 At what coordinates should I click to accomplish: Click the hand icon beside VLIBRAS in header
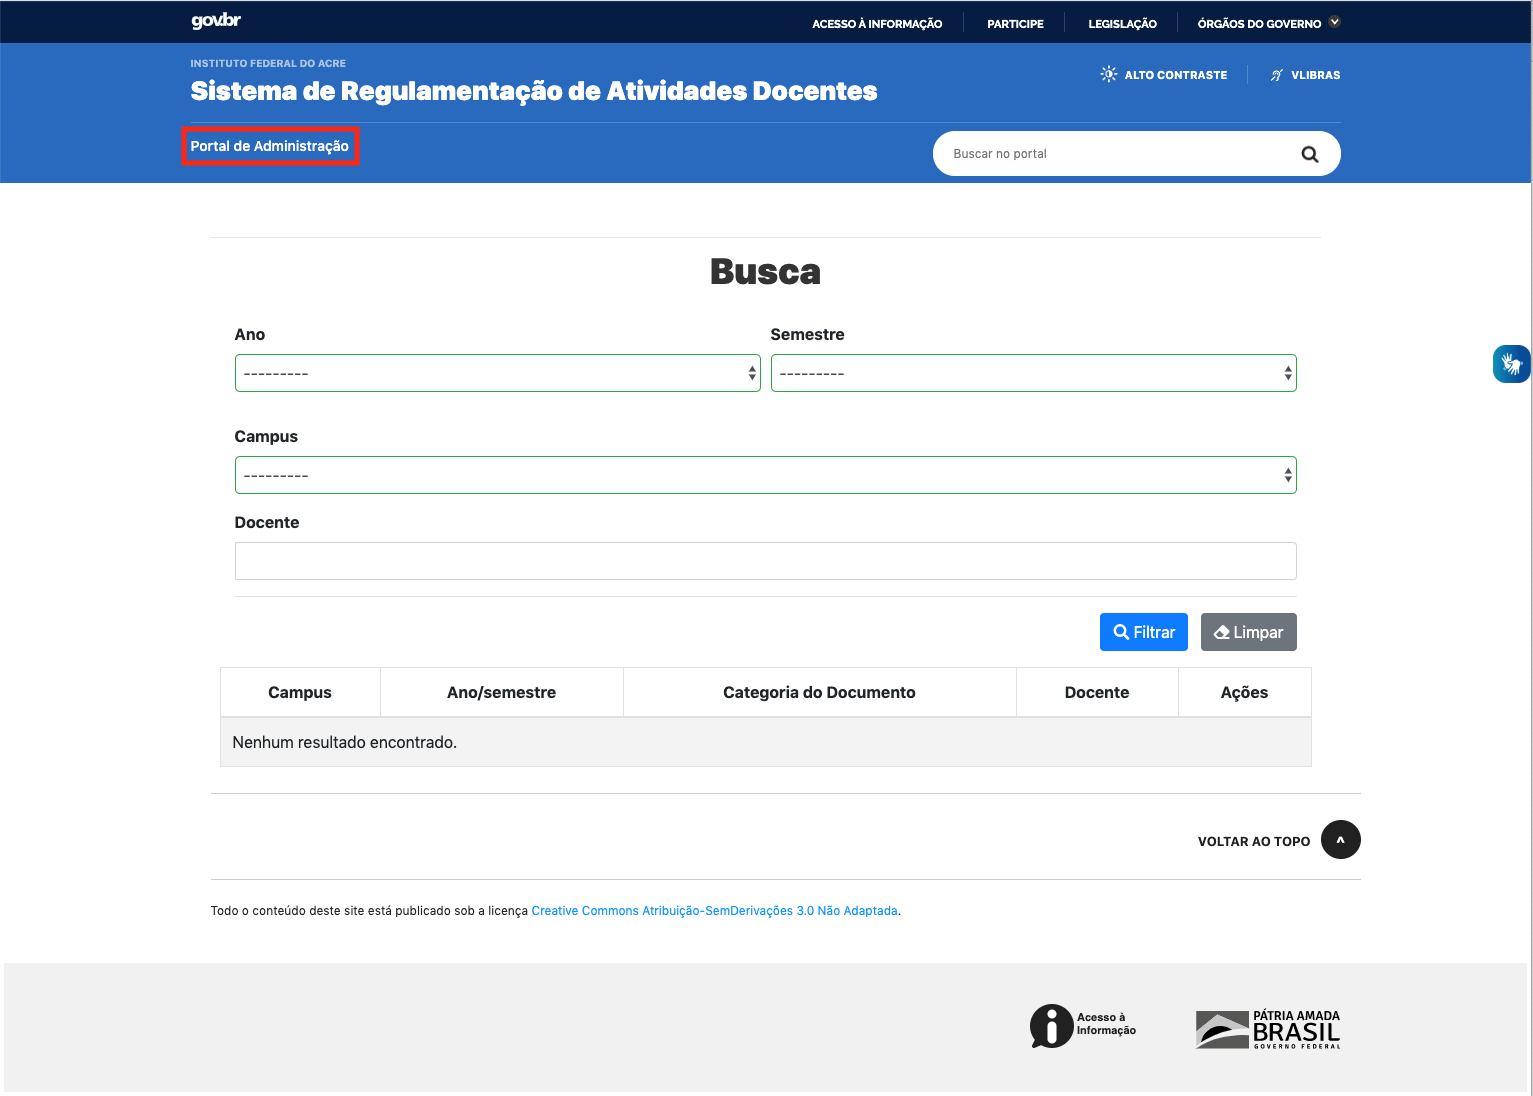(1276, 74)
